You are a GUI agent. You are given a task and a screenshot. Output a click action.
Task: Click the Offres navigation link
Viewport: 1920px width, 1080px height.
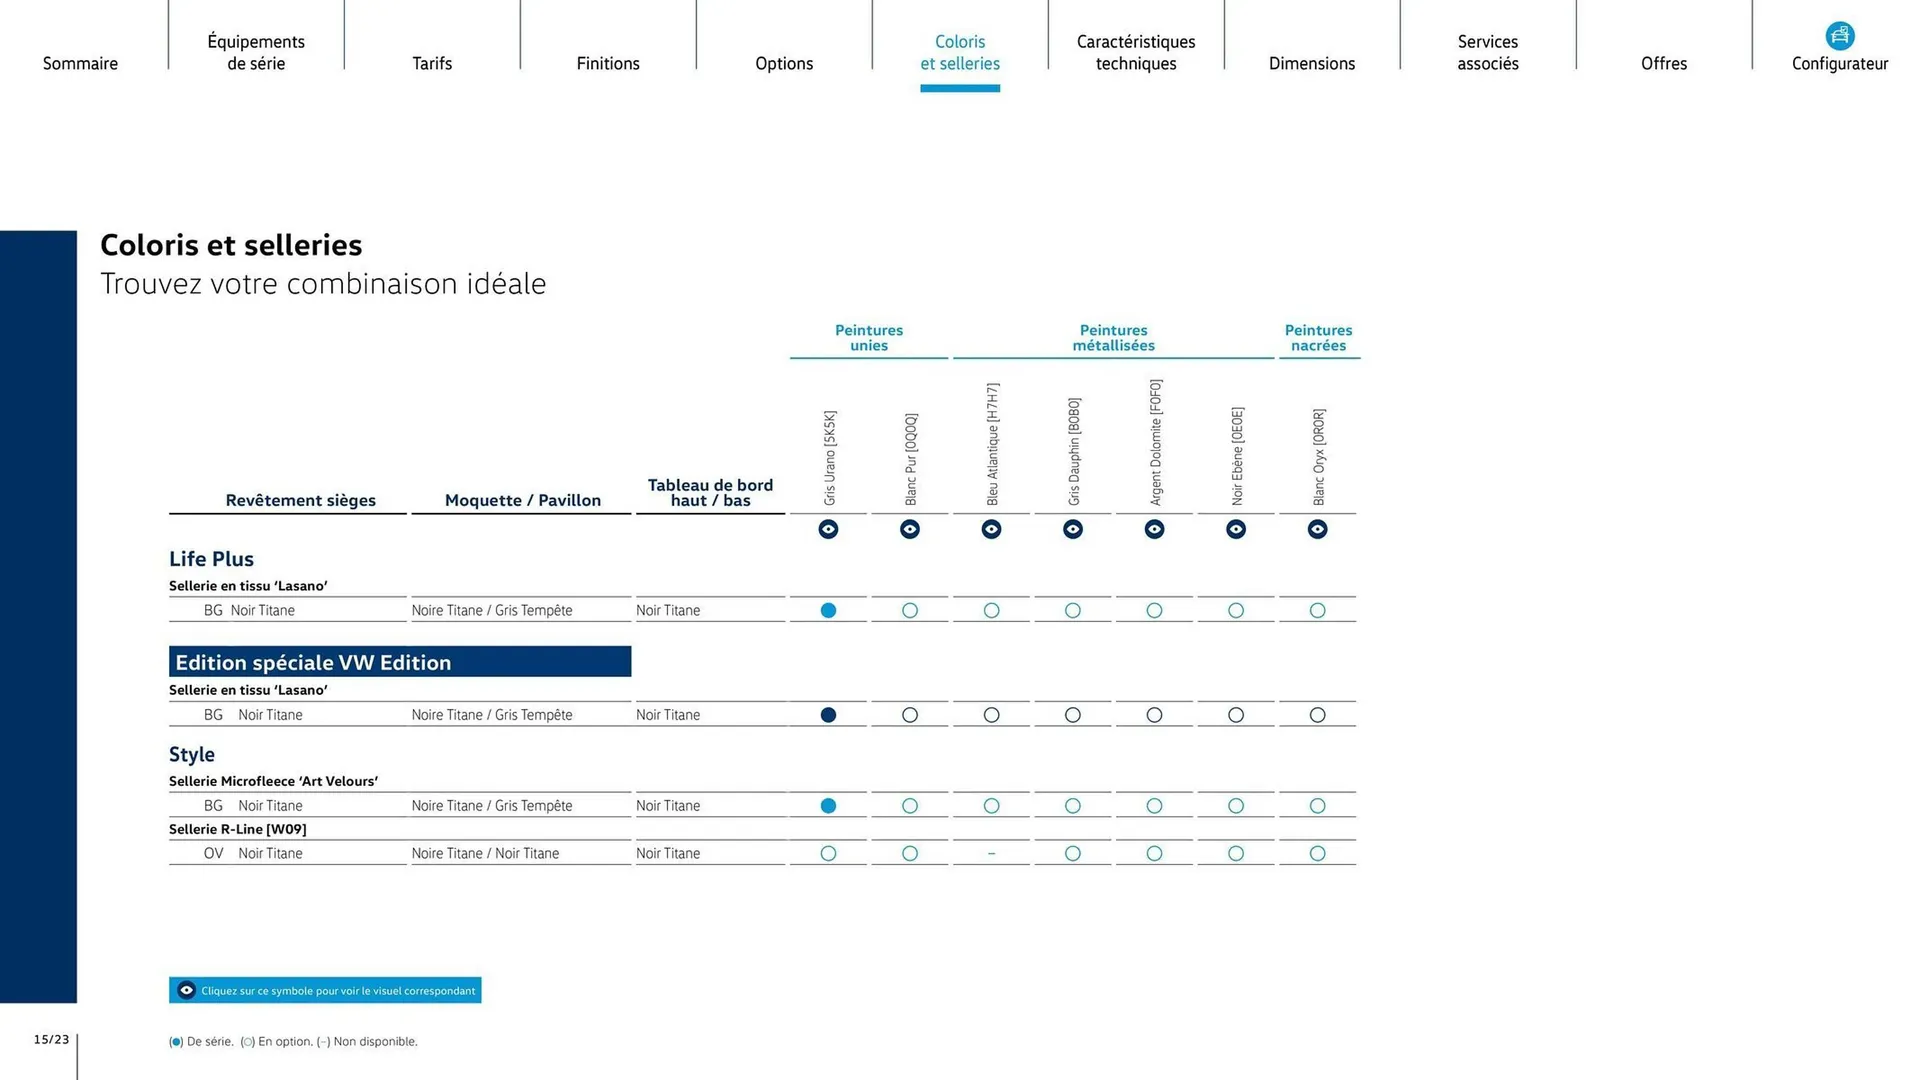click(x=1664, y=63)
